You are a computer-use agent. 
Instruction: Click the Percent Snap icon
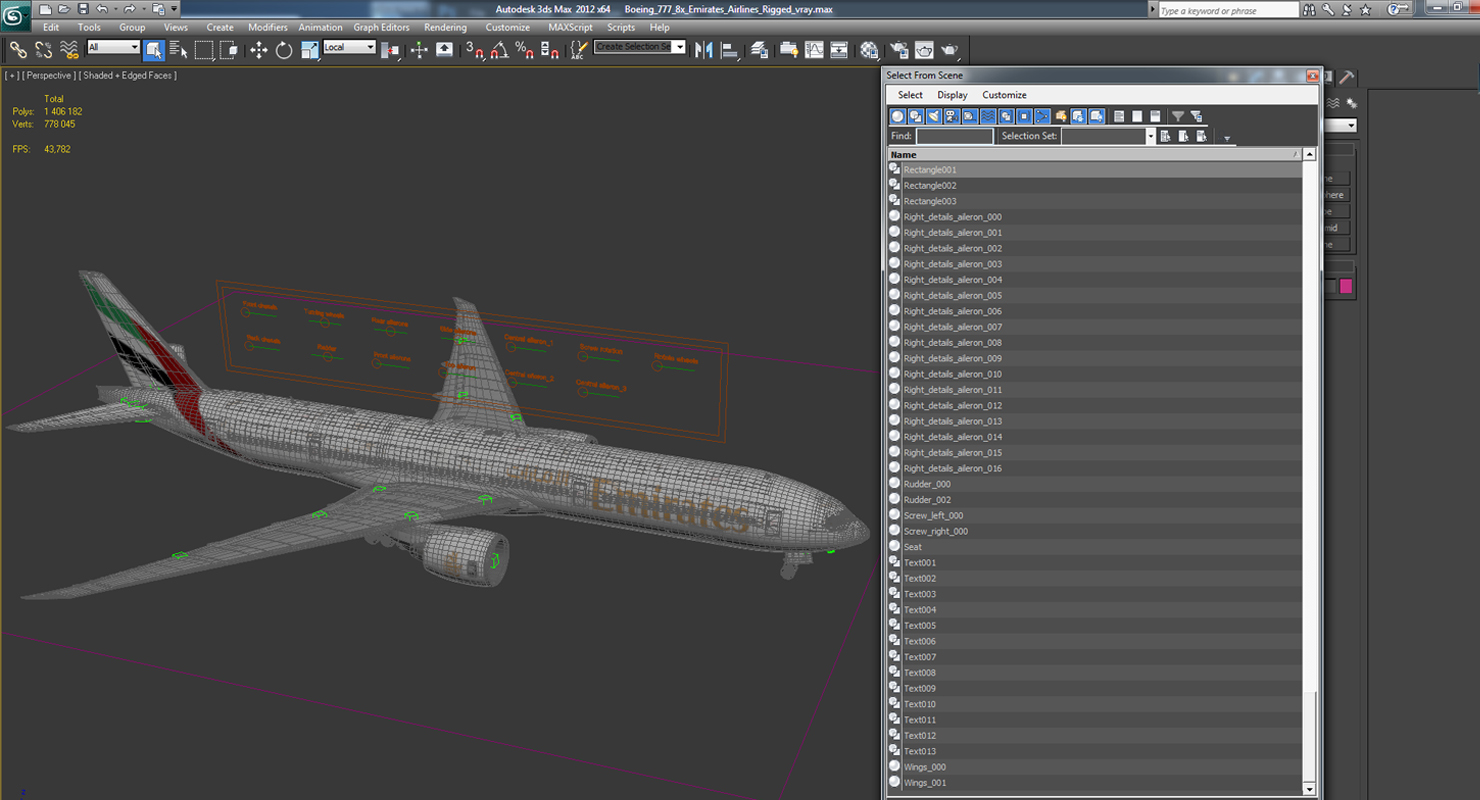tap(524, 50)
